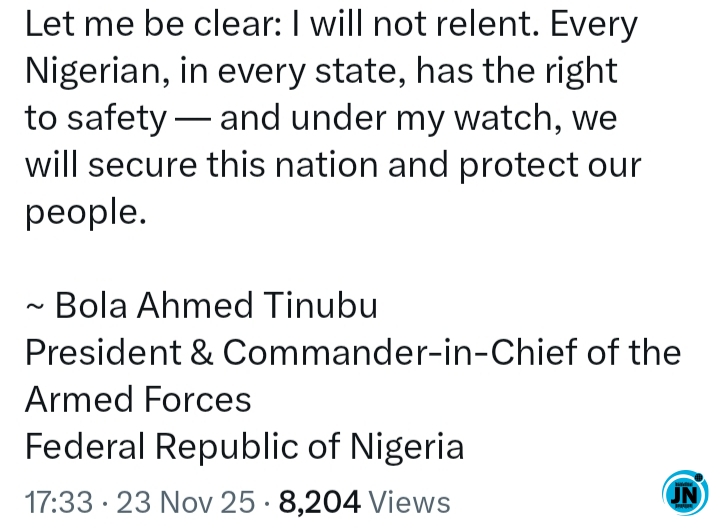This screenshot has height=528, width=720.
Task: Click the JN circular logo watermark
Action: click(685, 495)
